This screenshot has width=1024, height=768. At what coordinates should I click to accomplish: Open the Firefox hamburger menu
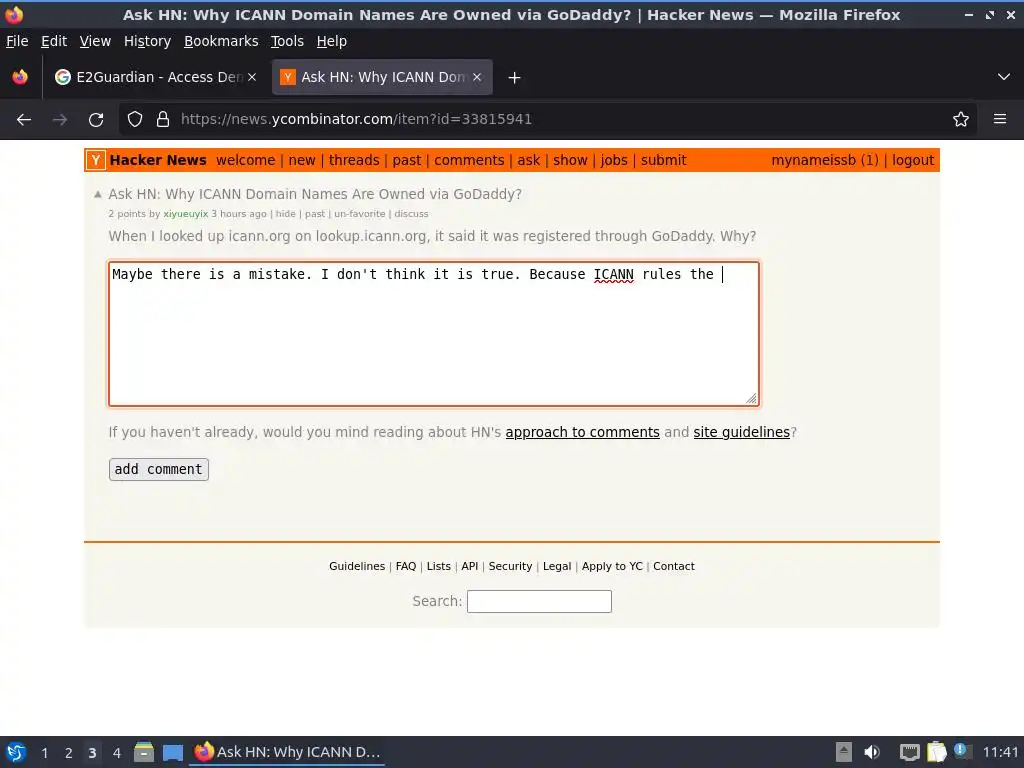coord(1000,120)
